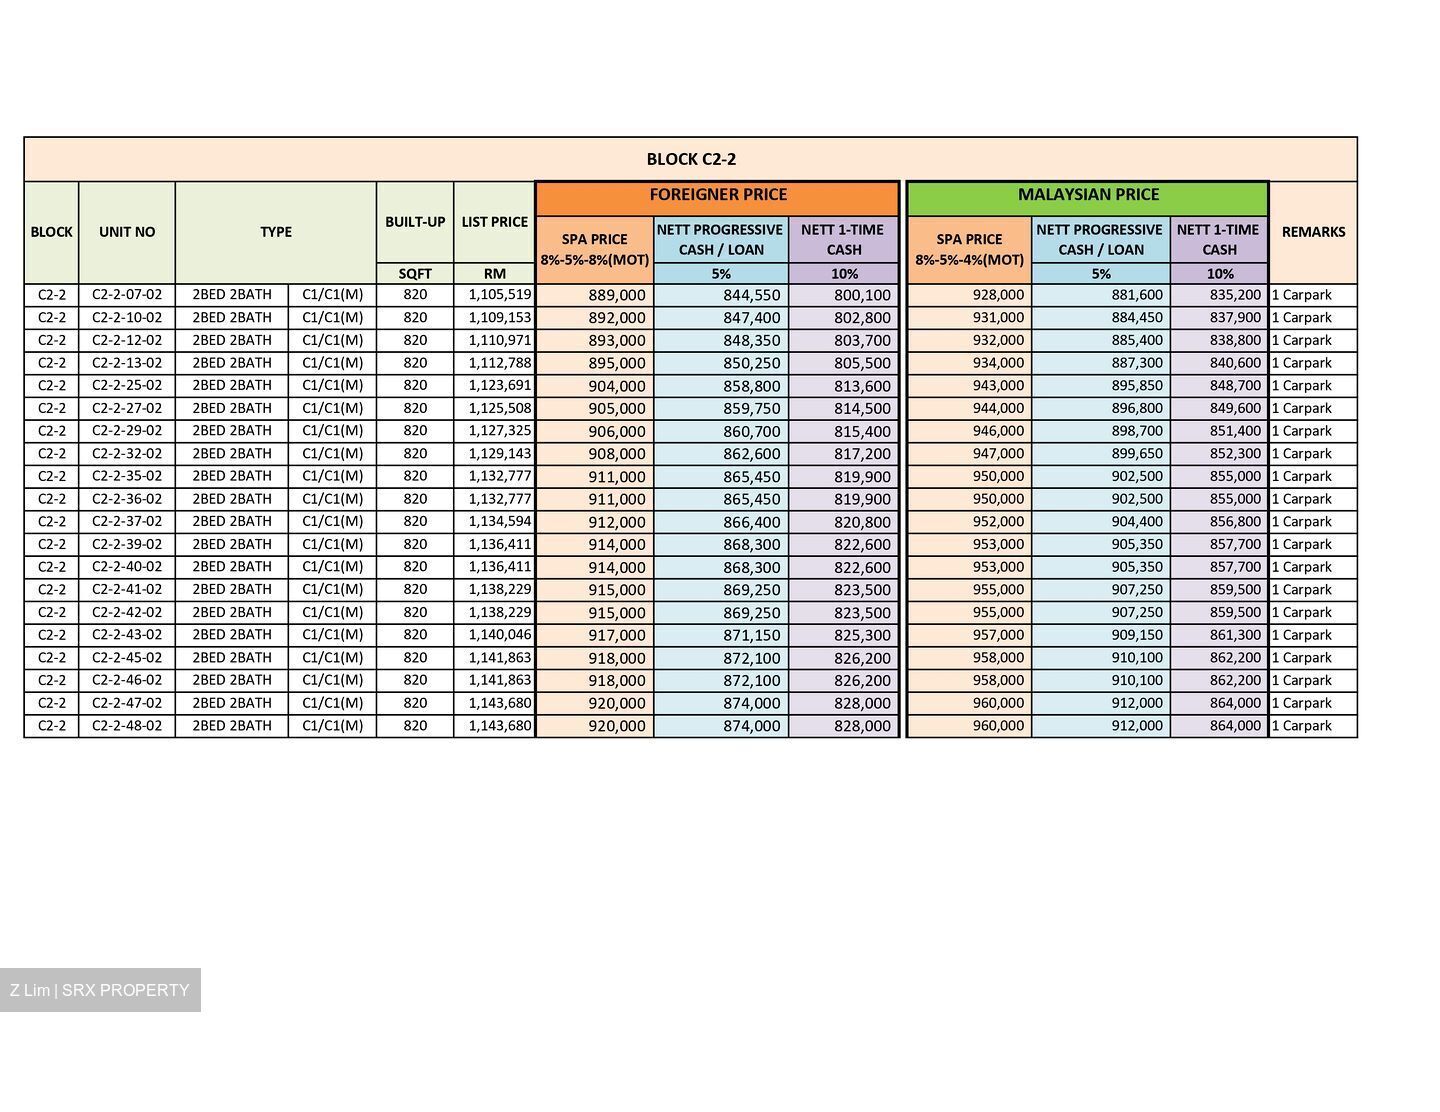Click unit number C2-2-12-02
Image resolution: width=1440 pixels, height=1112 pixels.
click(127, 340)
